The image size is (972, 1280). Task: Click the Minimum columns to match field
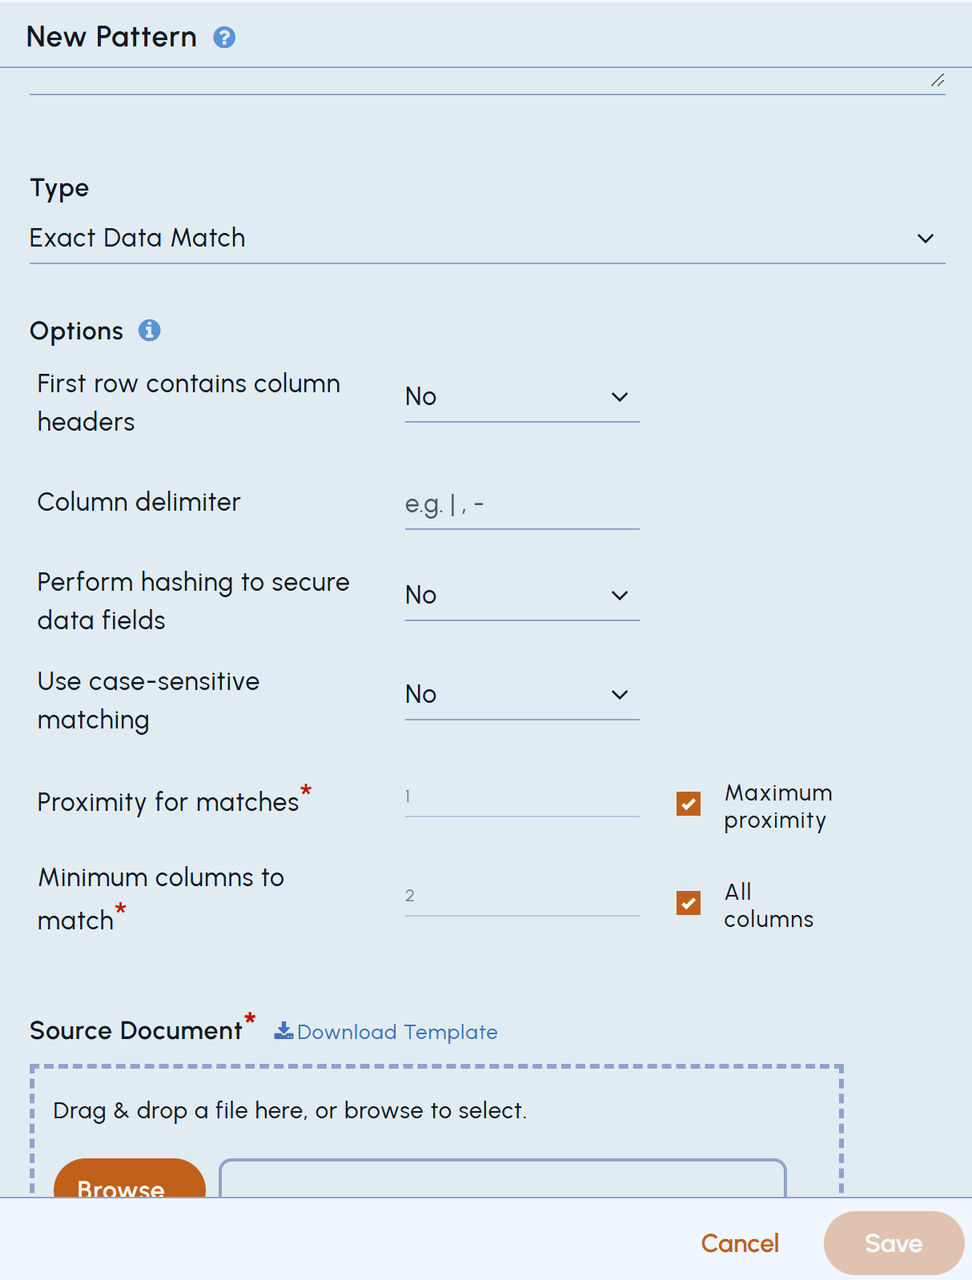(522, 896)
